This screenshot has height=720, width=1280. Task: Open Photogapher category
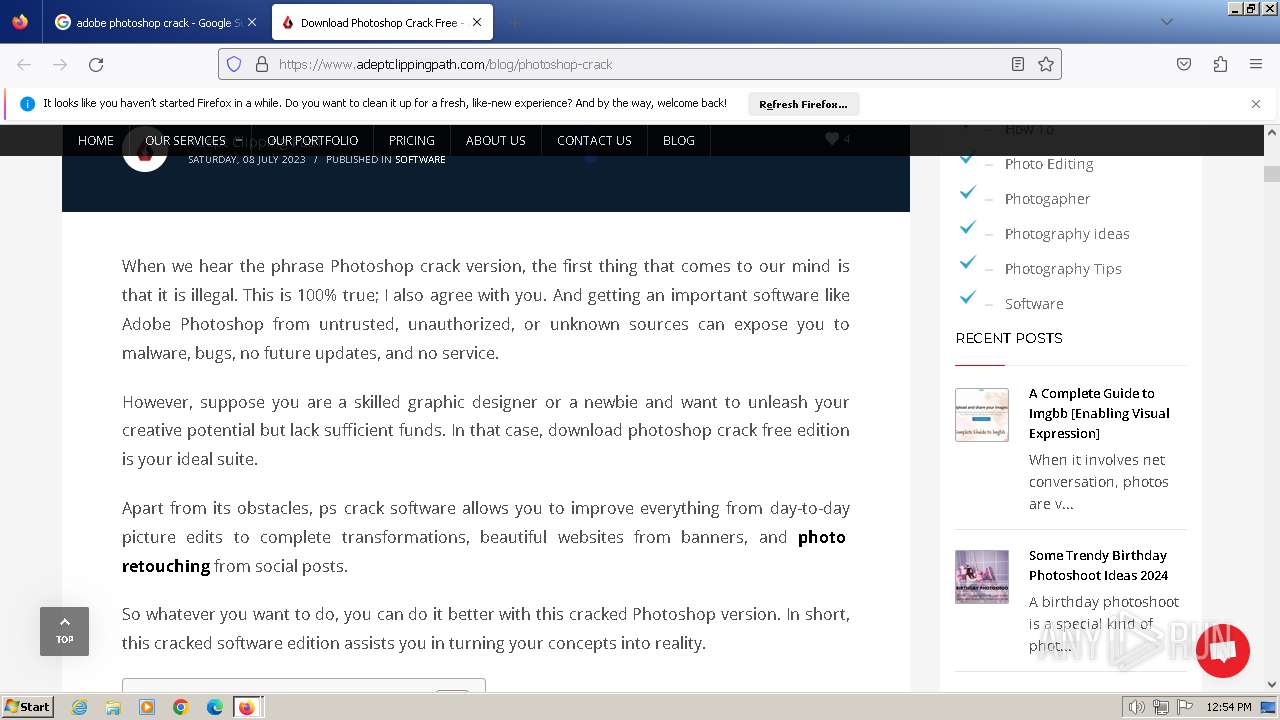pos(1047,199)
